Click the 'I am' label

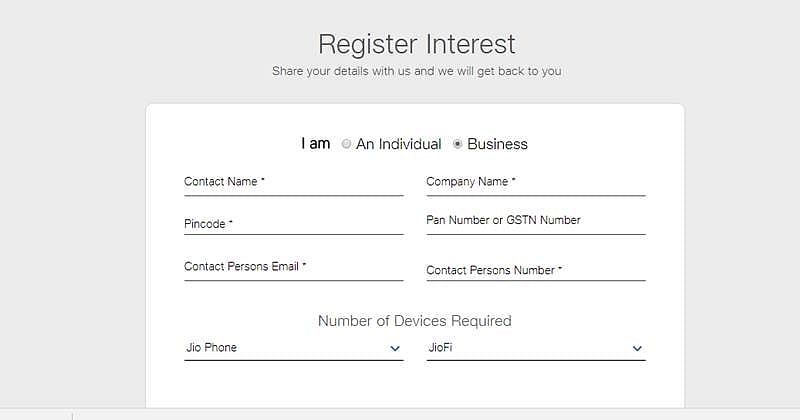(315, 144)
